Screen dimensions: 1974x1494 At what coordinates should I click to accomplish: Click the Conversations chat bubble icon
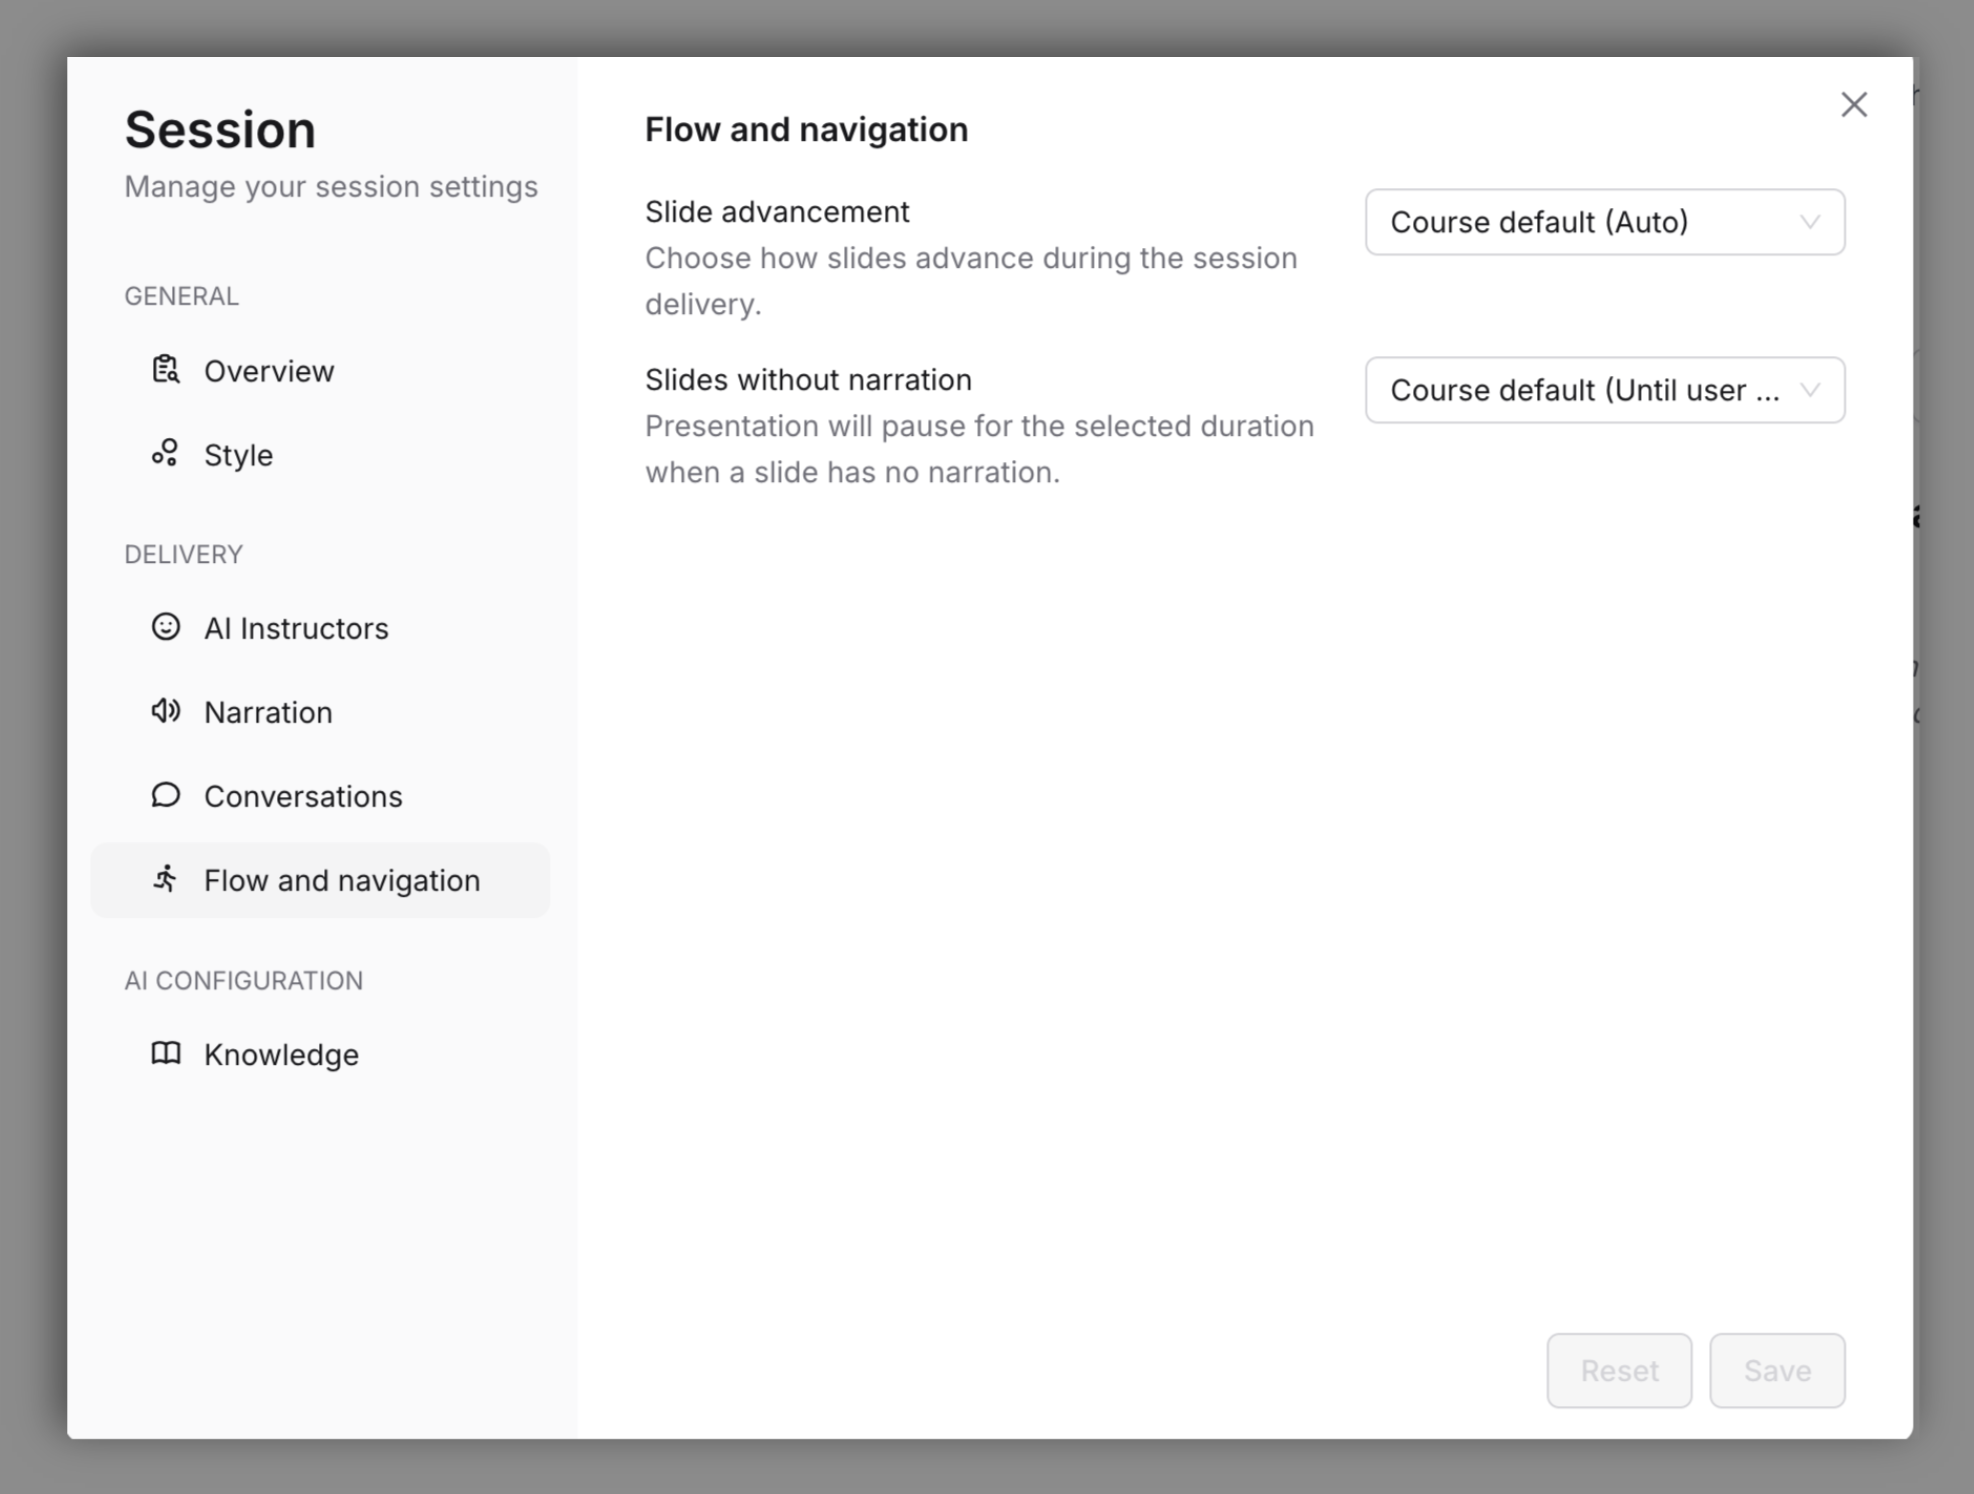(165, 795)
